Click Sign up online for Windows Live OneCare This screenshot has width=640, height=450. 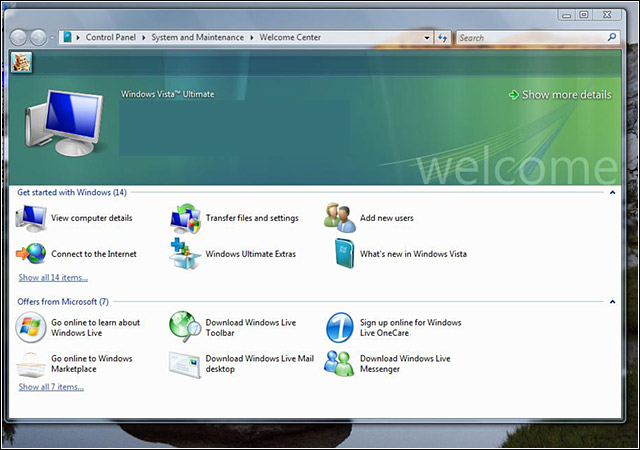tap(411, 327)
